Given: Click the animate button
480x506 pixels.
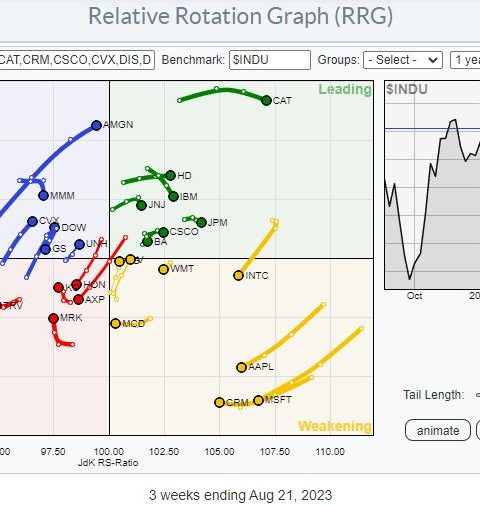Looking at the screenshot, I should coord(438,430).
